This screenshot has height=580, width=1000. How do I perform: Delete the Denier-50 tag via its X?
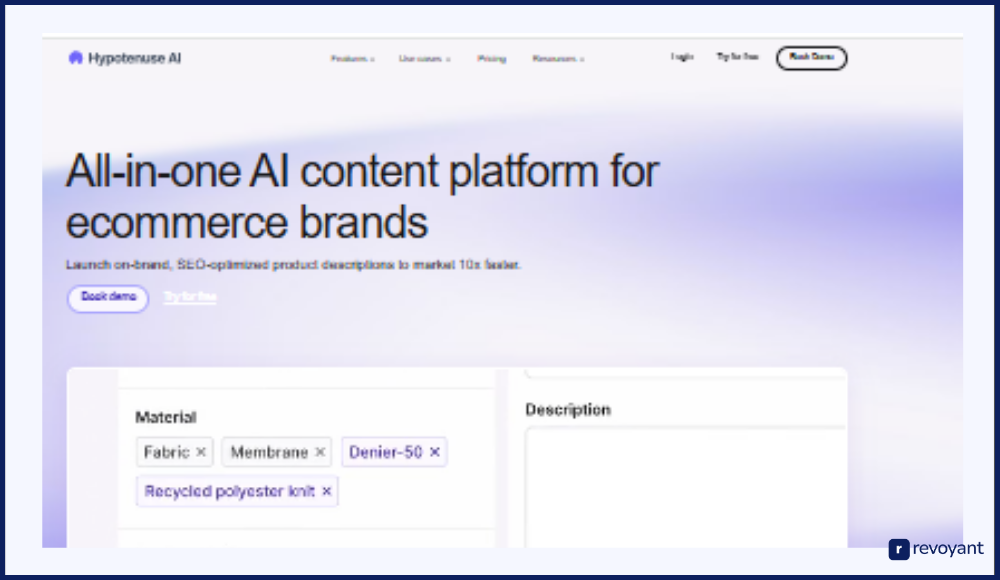pyautogui.click(x=435, y=452)
